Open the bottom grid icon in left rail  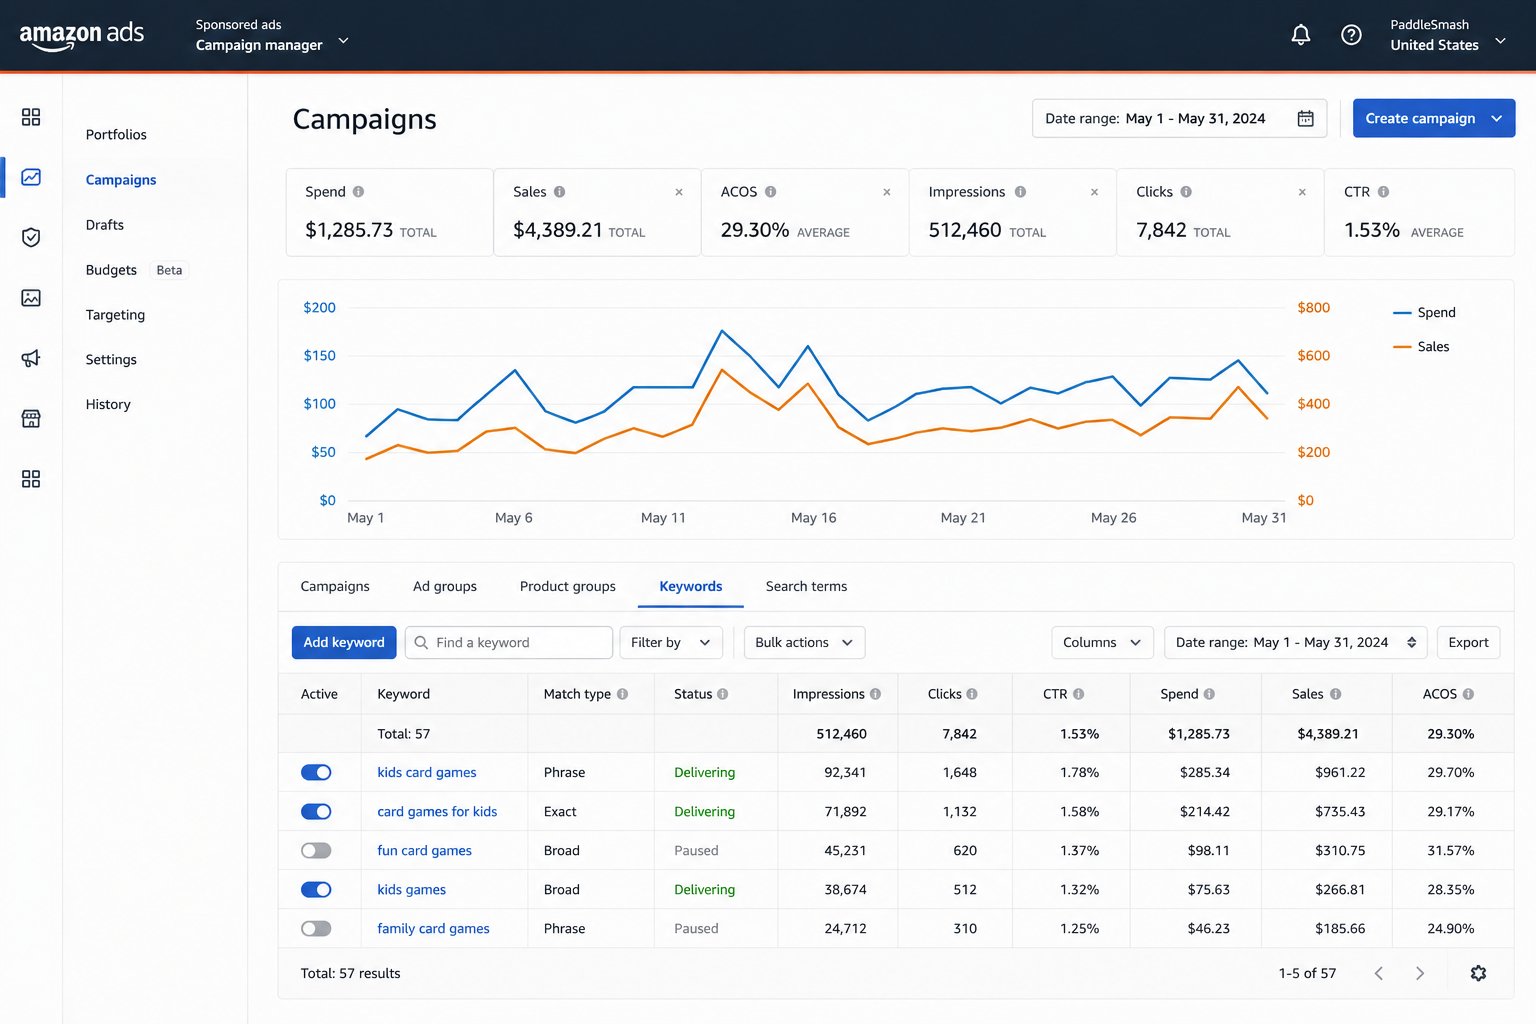click(x=31, y=479)
